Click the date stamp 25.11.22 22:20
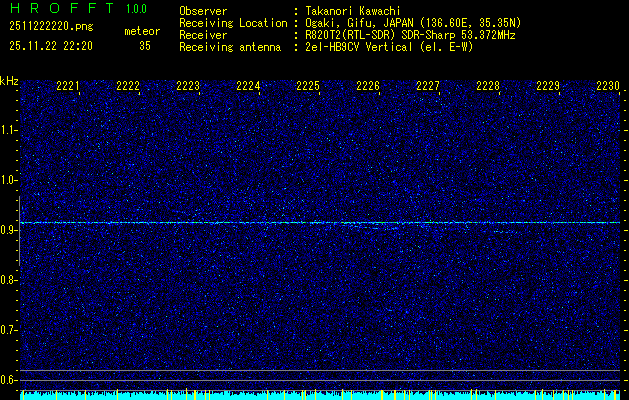 point(51,46)
